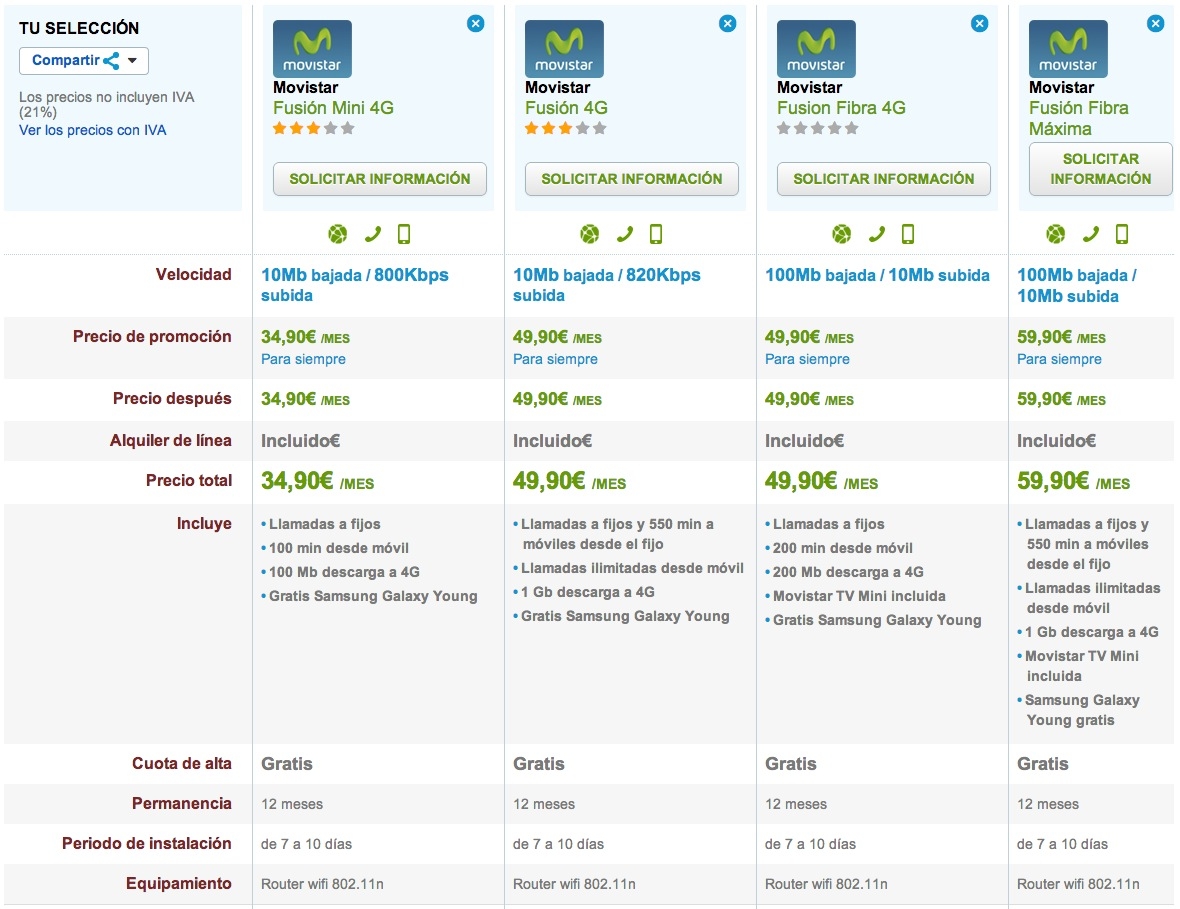Click the mobile icon under Fusión Fibra Máxima

(x=1122, y=235)
